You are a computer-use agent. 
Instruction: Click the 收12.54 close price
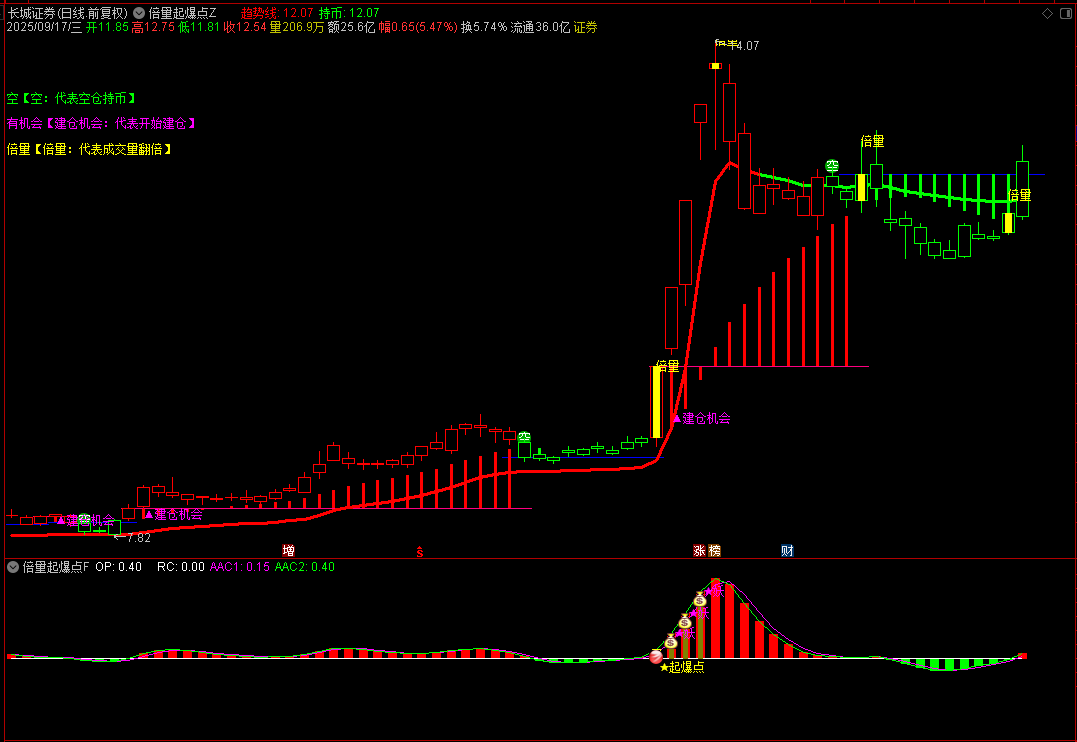(x=245, y=27)
